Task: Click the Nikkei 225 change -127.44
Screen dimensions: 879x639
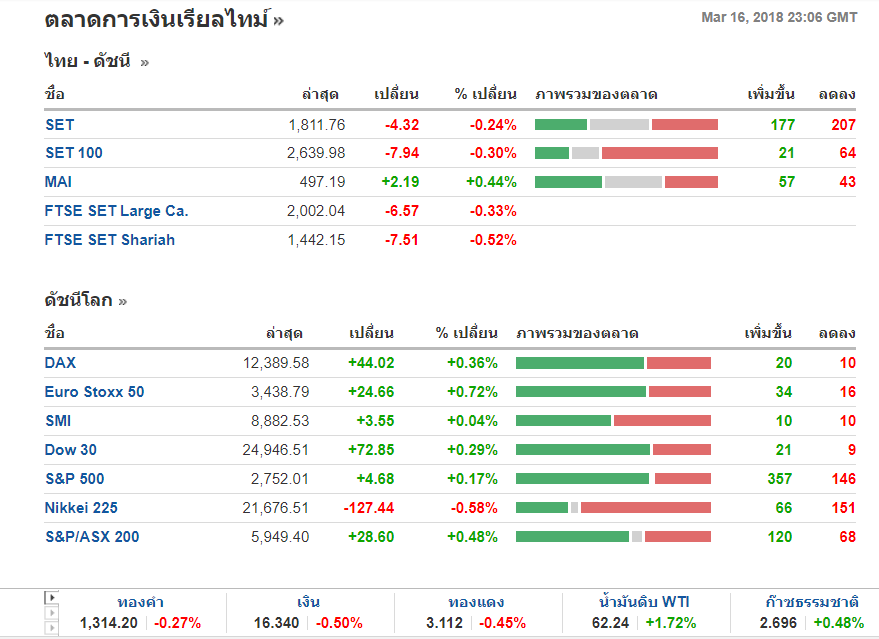Action: (x=369, y=508)
